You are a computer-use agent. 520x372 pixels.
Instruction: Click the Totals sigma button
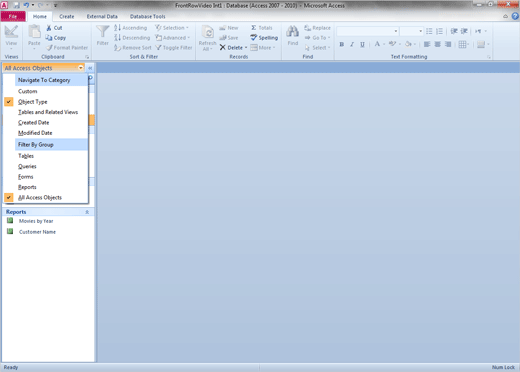click(262, 28)
